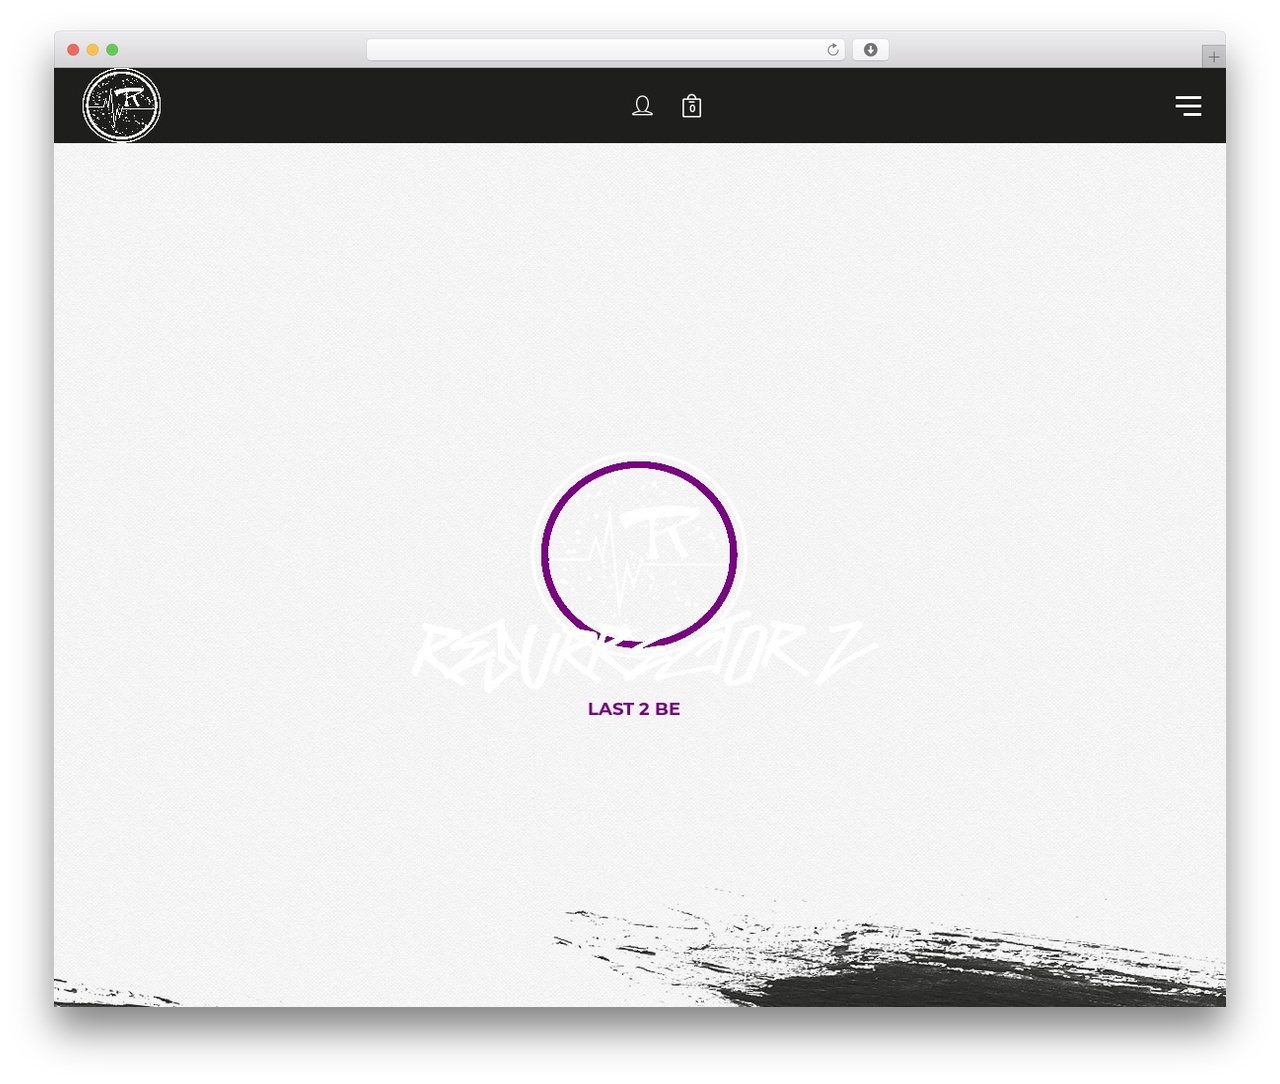This screenshot has width=1280, height=1084.
Task: Maximize the browser window with green button
Action: point(112,50)
